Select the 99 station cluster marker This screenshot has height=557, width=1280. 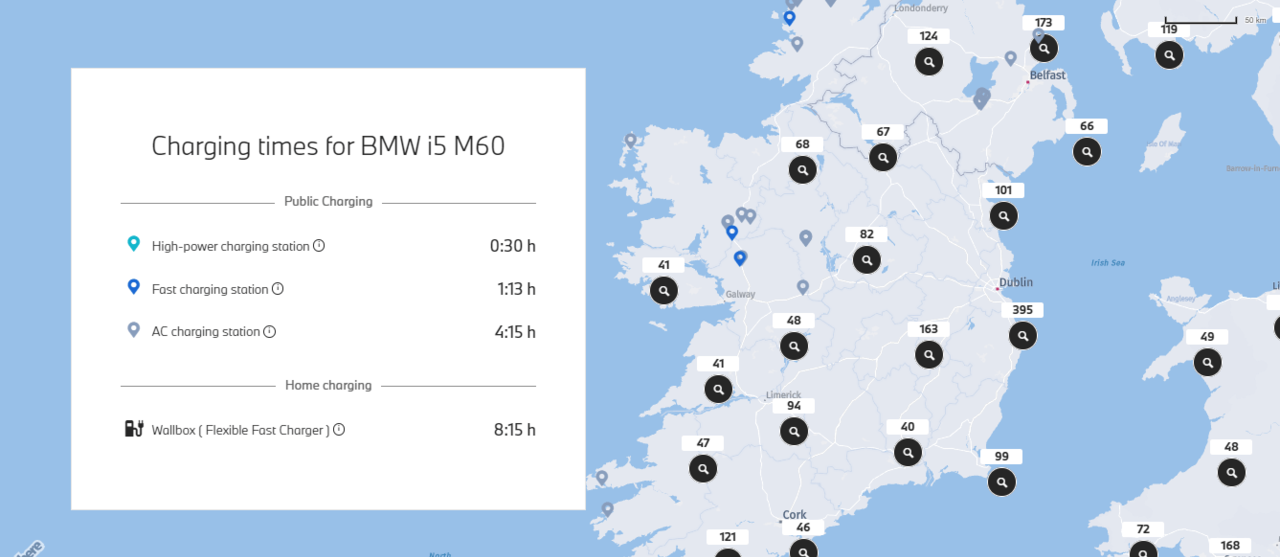(1002, 481)
